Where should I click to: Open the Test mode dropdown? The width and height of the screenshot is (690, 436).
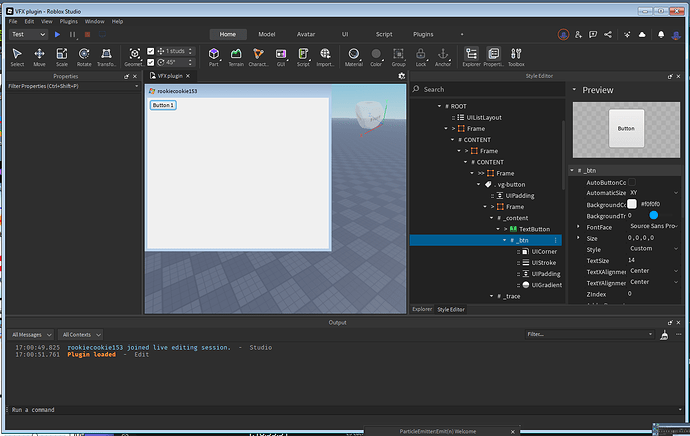click(28, 34)
